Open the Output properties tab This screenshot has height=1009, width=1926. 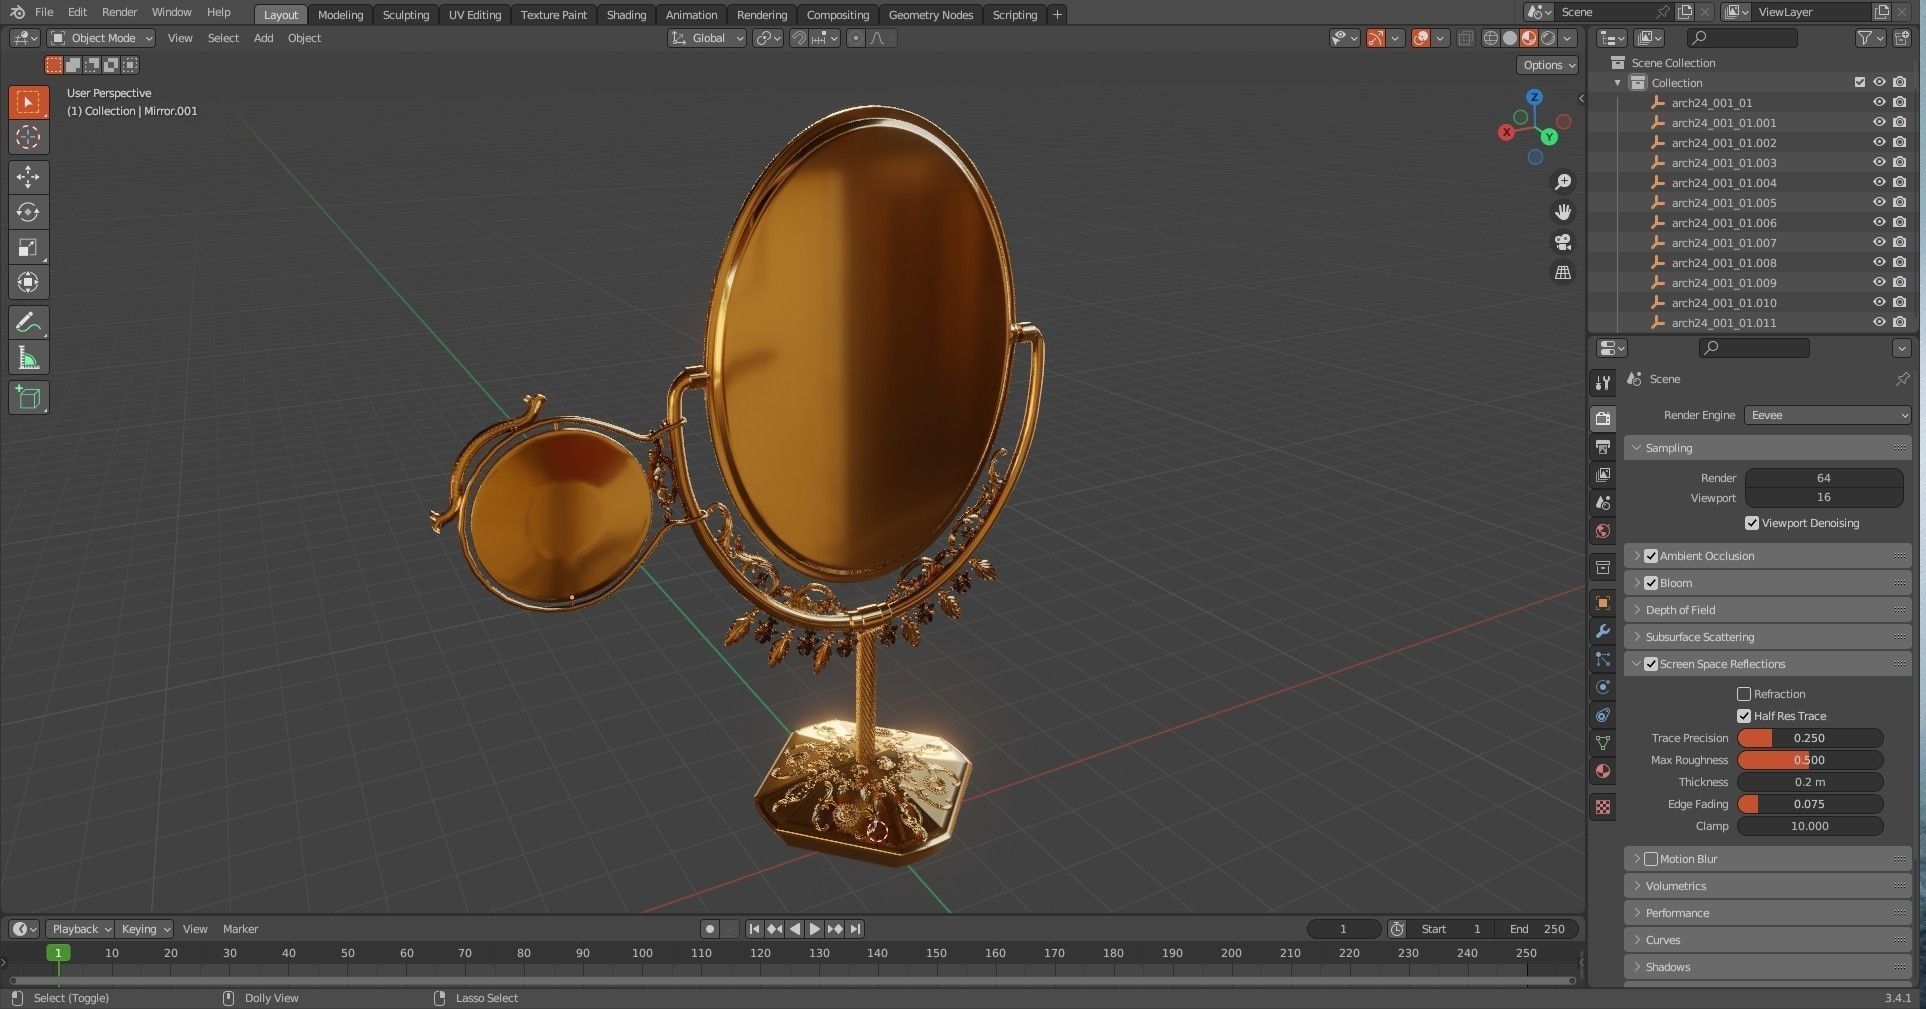[x=1603, y=447]
